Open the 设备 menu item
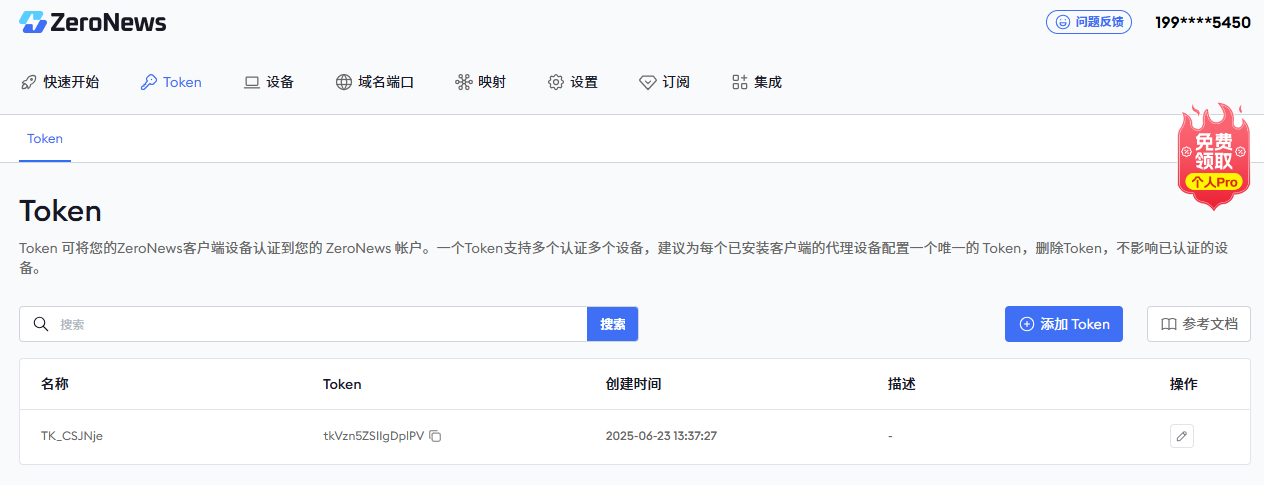1264x485 pixels. click(269, 82)
